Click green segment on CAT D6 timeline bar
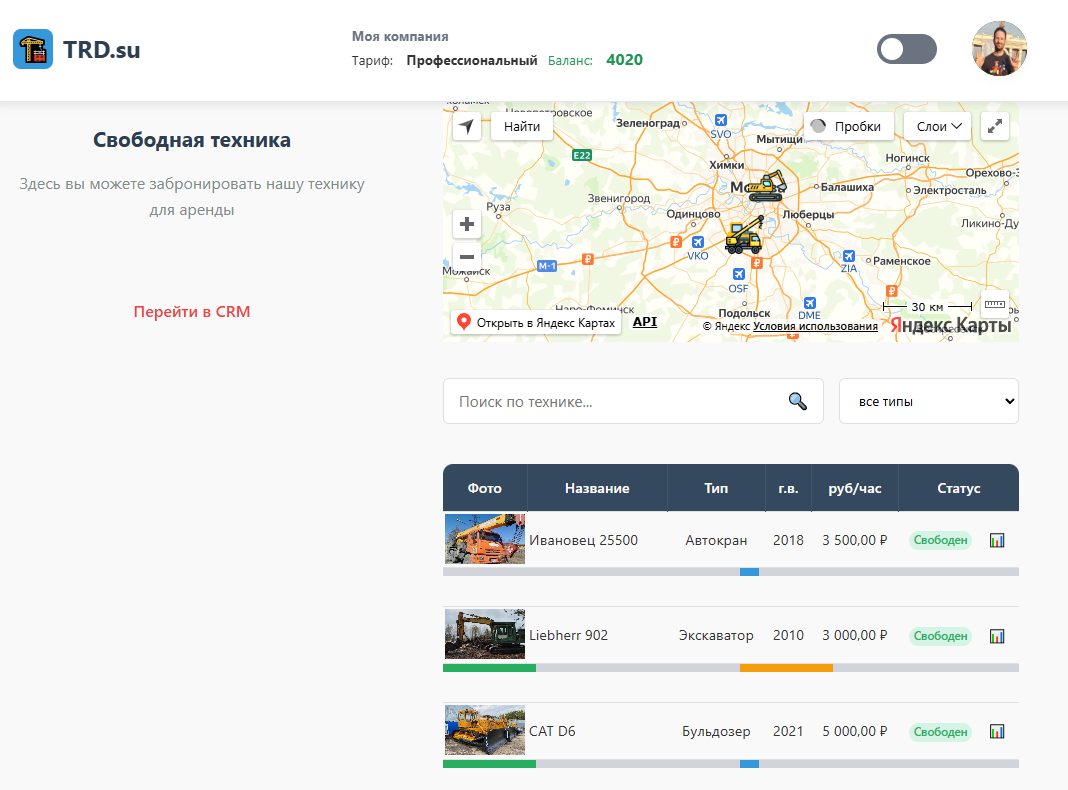The image size is (1068, 790). pyautogui.click(x=489, y=764)
